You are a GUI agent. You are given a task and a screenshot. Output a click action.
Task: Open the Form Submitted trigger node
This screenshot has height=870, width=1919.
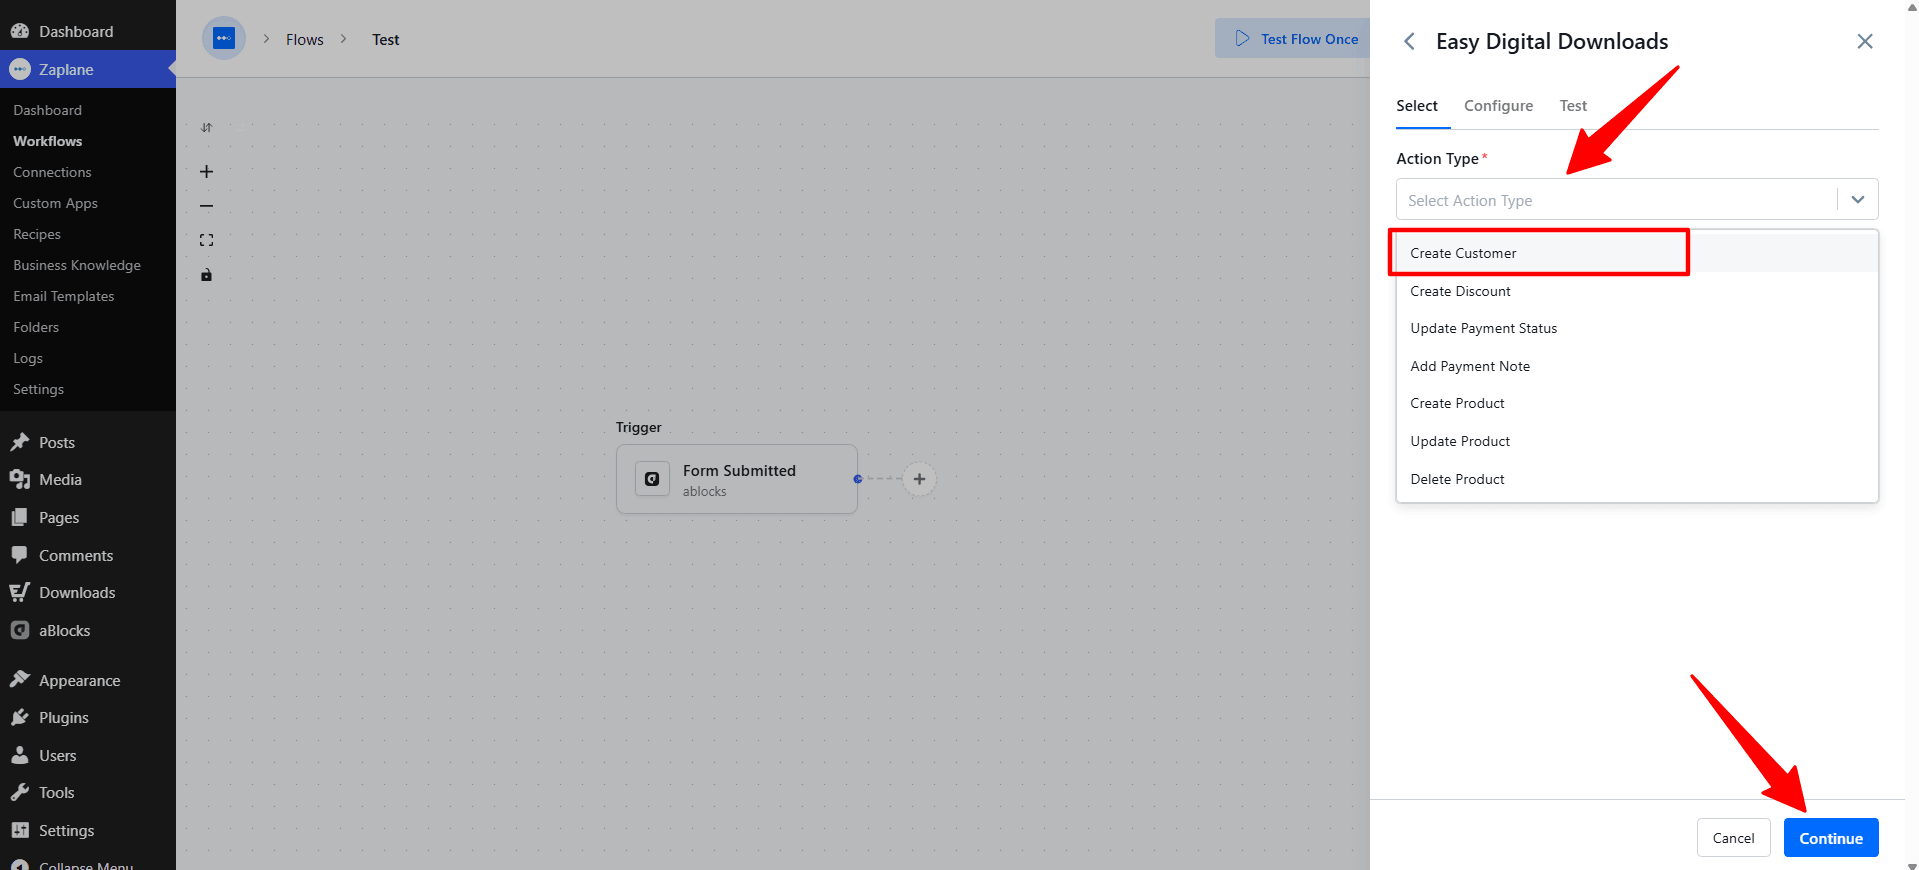click(x=737, y=479)
